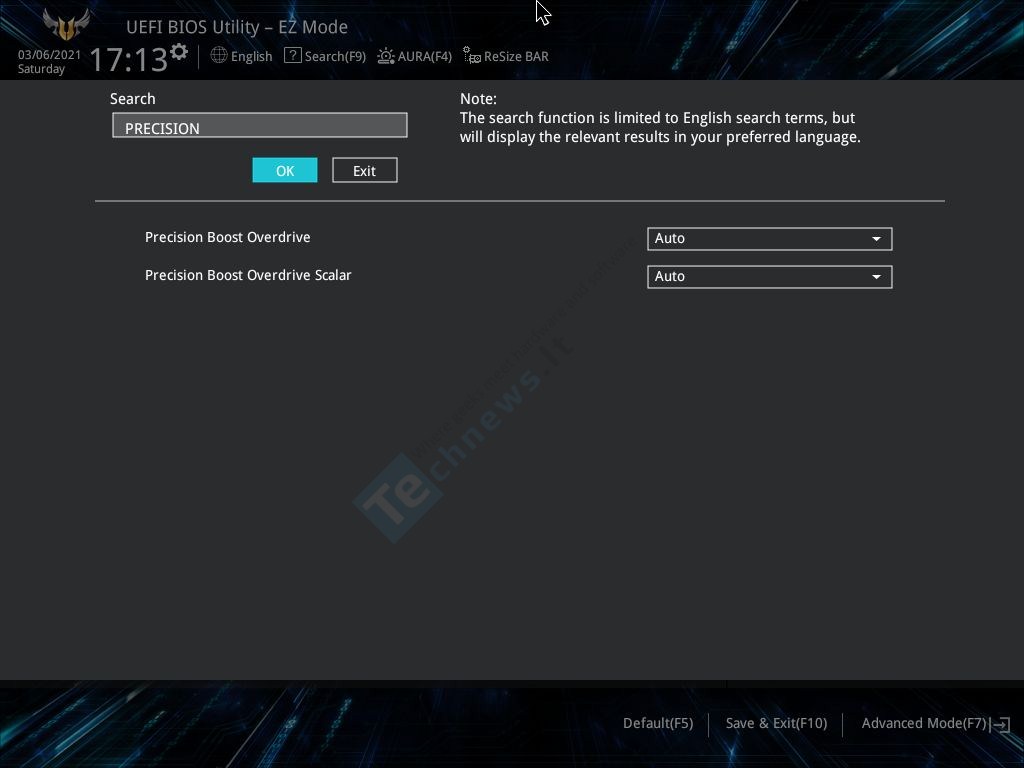1024x768 pixels.
Task: Switch to Advanced Mode(F7)
Action: [x=923, y=724]
